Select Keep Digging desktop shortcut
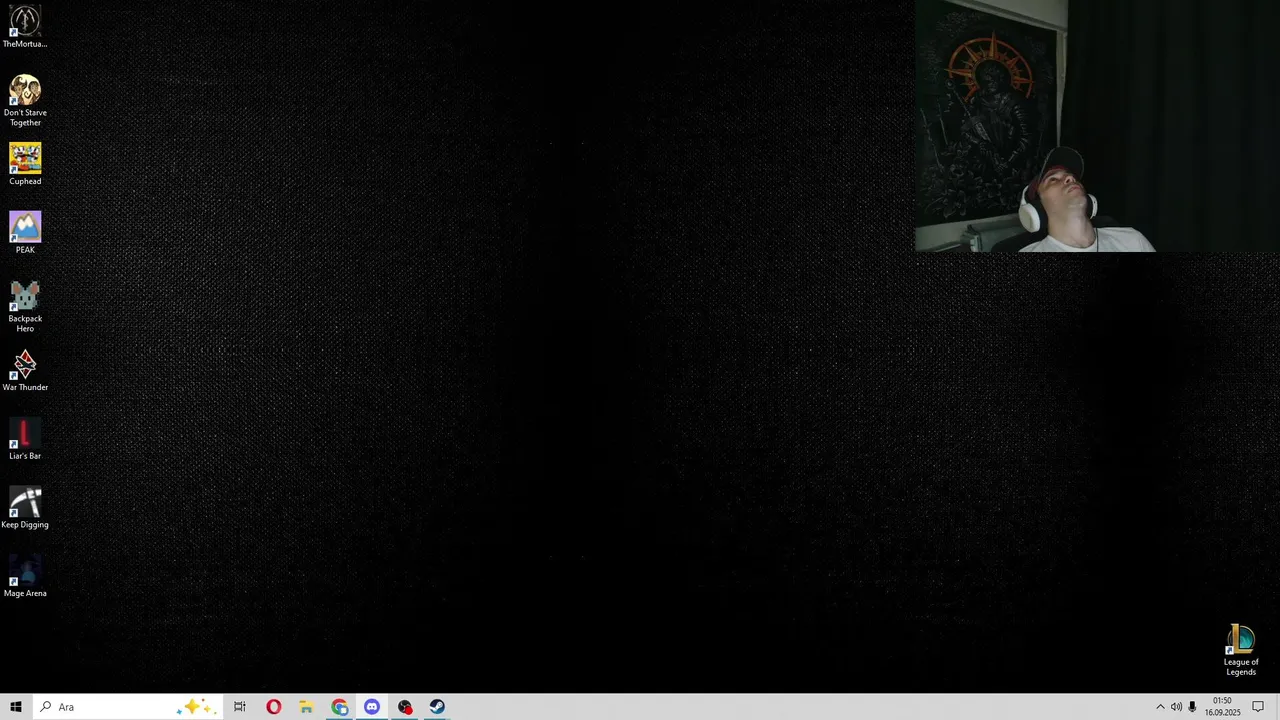1280x720 pixels. tap(25, 508)
